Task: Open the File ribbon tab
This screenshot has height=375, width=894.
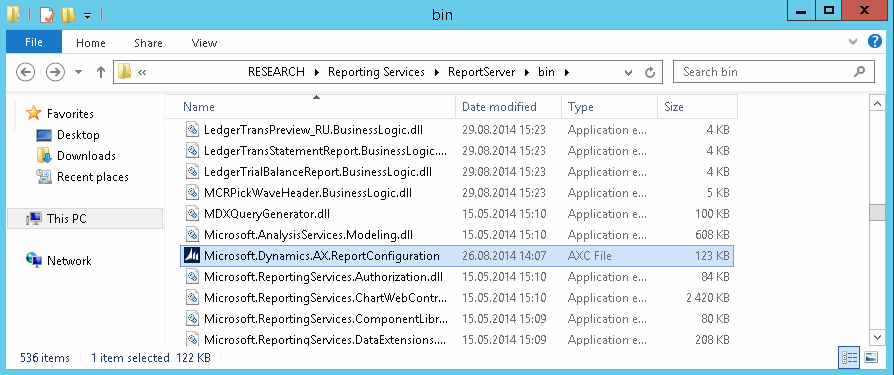Action: pyautogui.click(x=34, y=43)
